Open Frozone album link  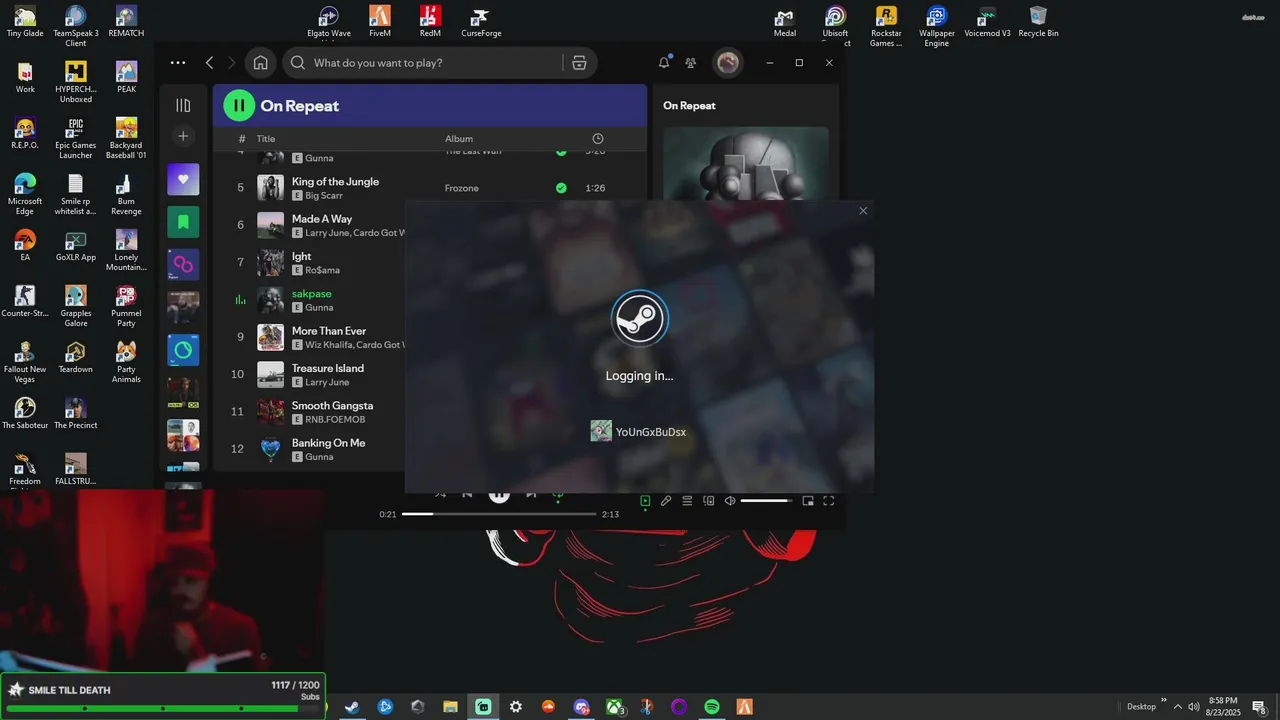[462, 188]
